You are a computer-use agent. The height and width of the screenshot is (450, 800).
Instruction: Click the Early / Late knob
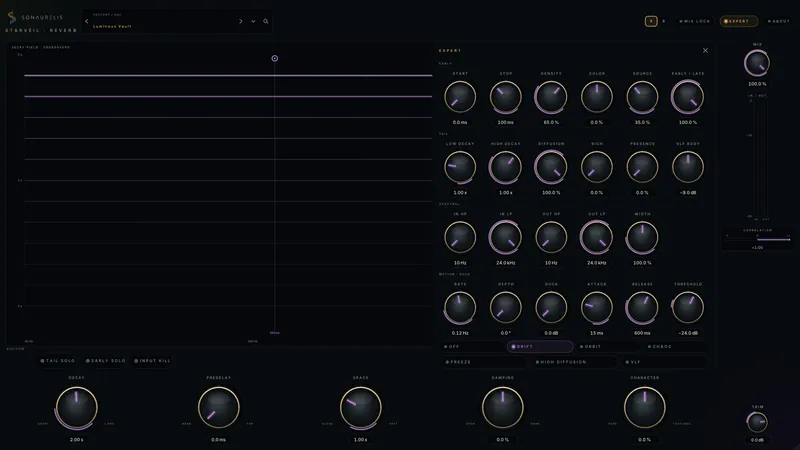coord(688,97)
